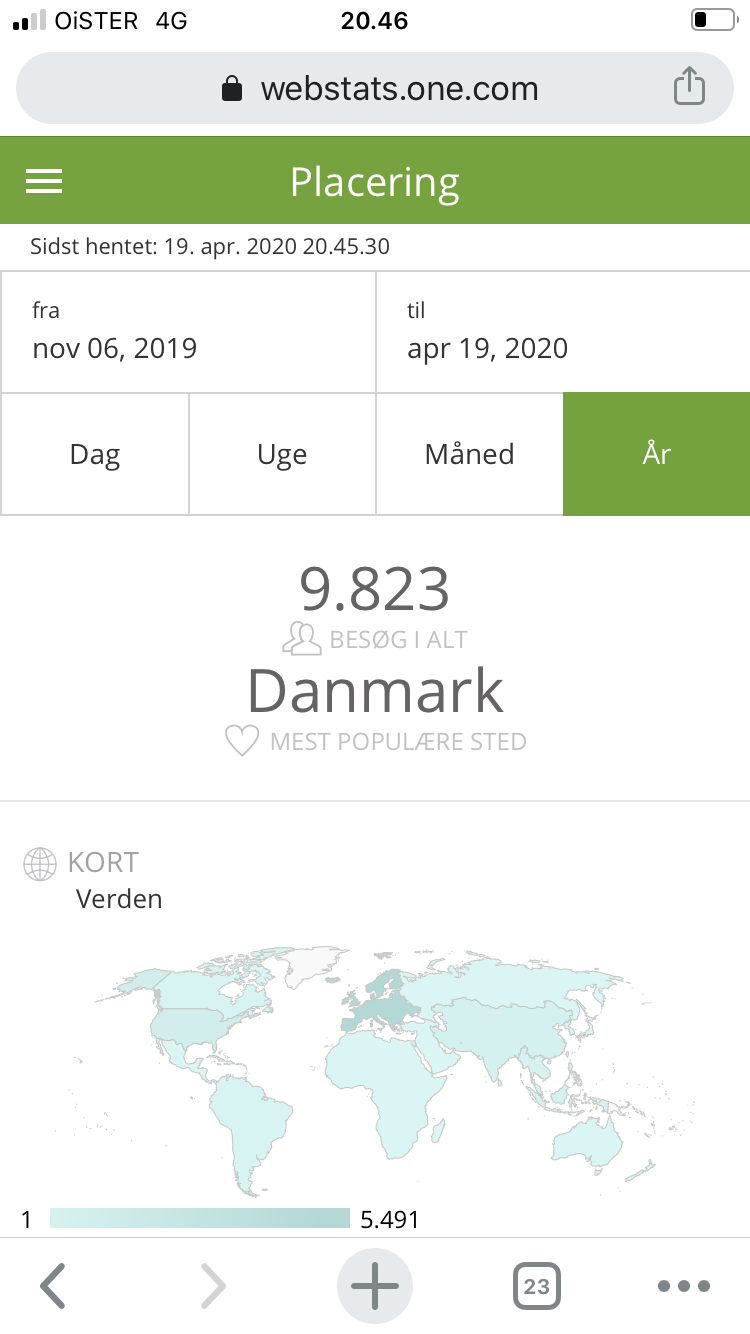Image resolution: width=750 pixels, height=1334 pixels.
Task: Select the Måned time range
Action: click(469, 454)
